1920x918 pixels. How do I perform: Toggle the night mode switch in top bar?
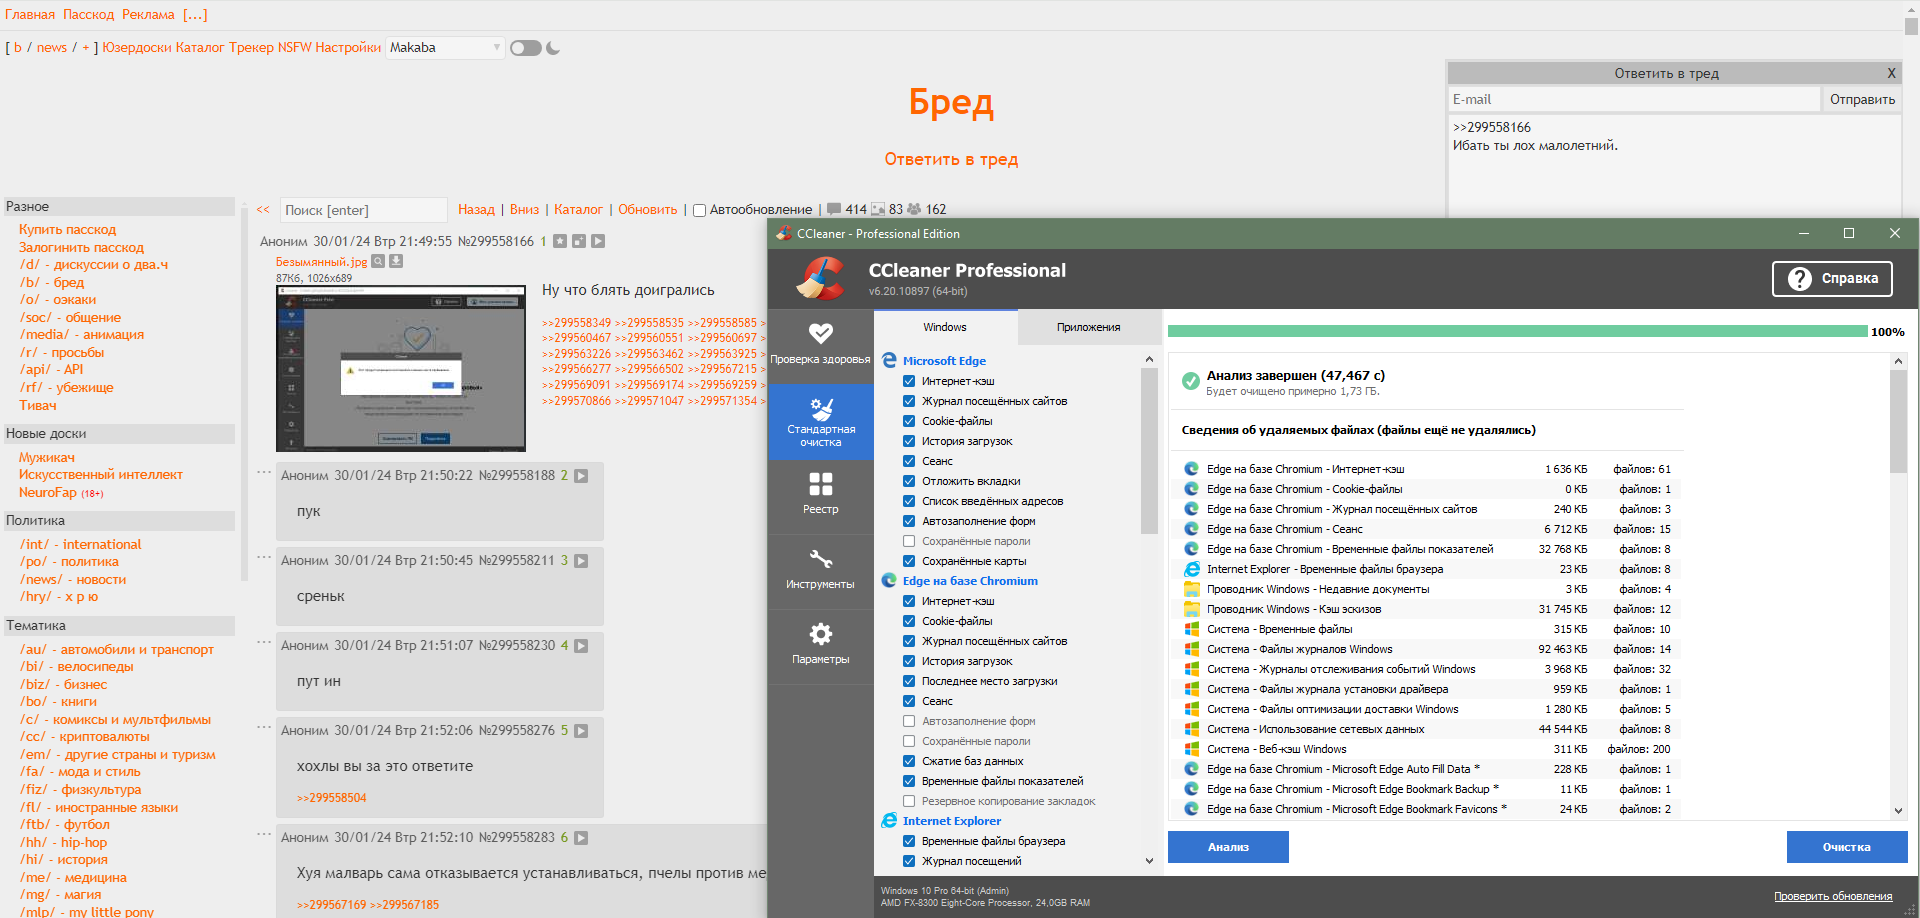point(525,48)
